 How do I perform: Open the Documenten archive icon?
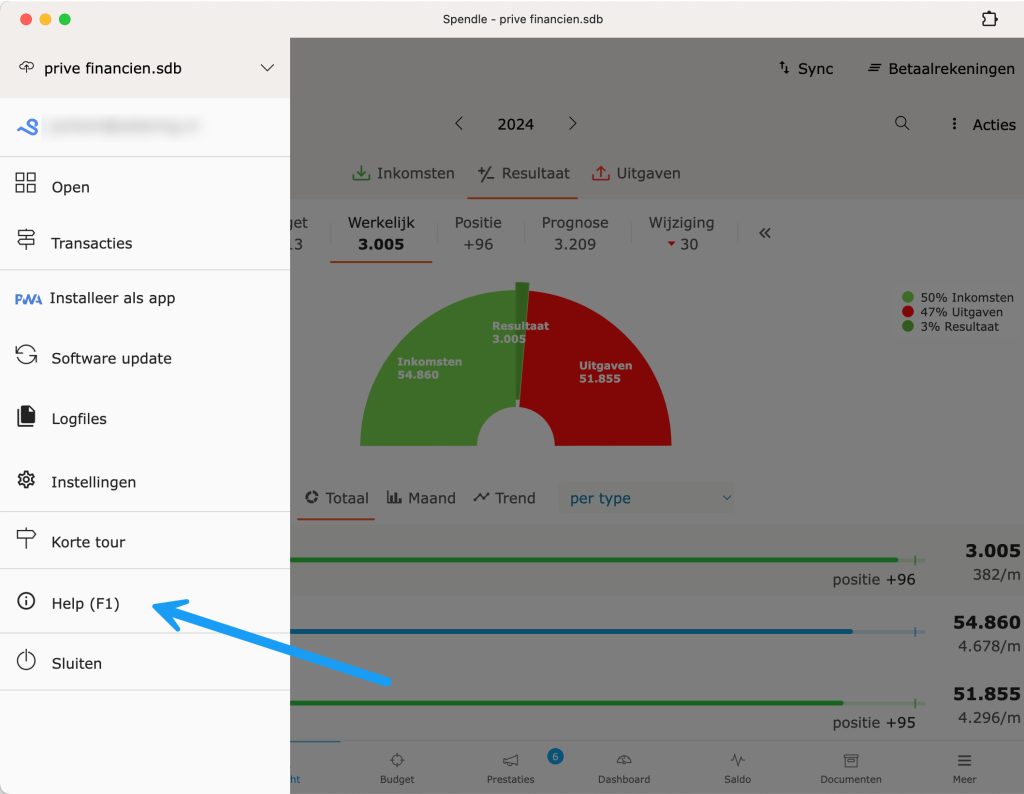coord(851,761)
